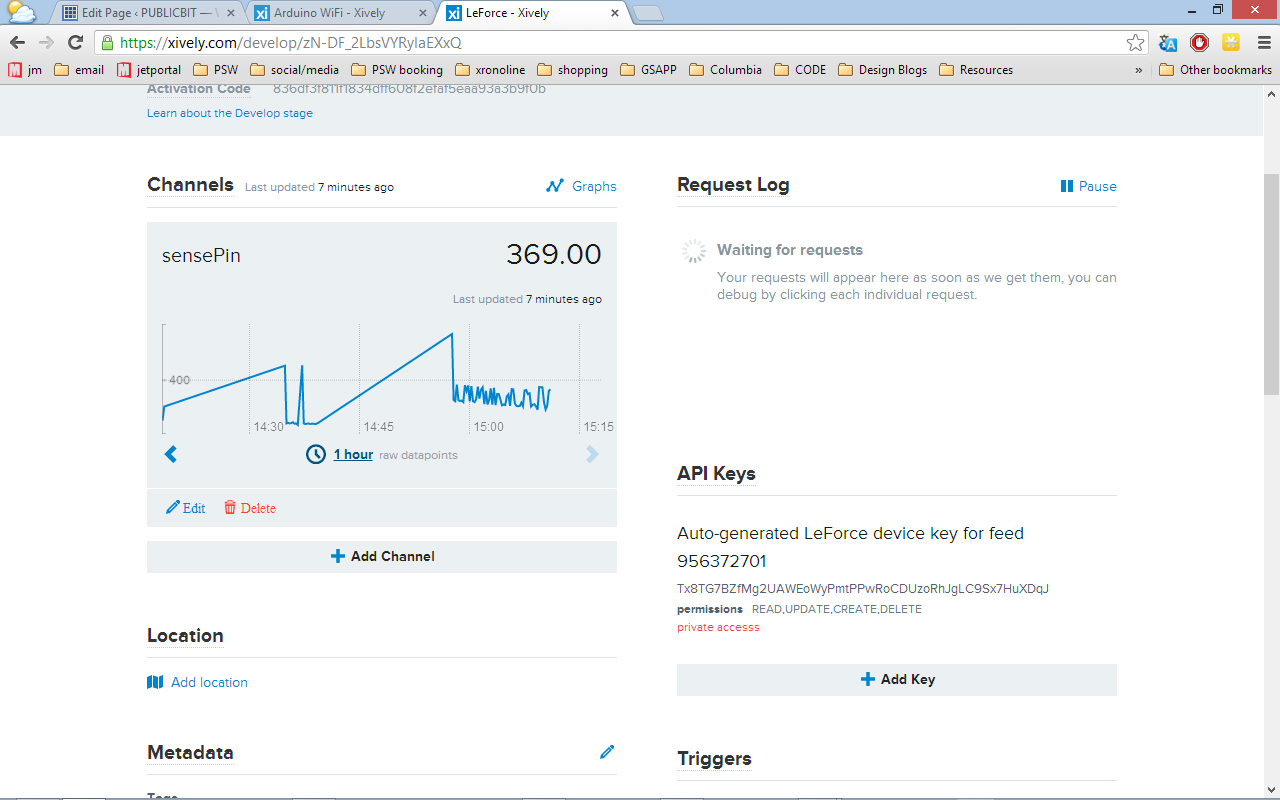Open the PSW booking bookmarks folder
The width and height of the screenshot is (1280, 800).
pyautogui.click(x=397, y=70)
